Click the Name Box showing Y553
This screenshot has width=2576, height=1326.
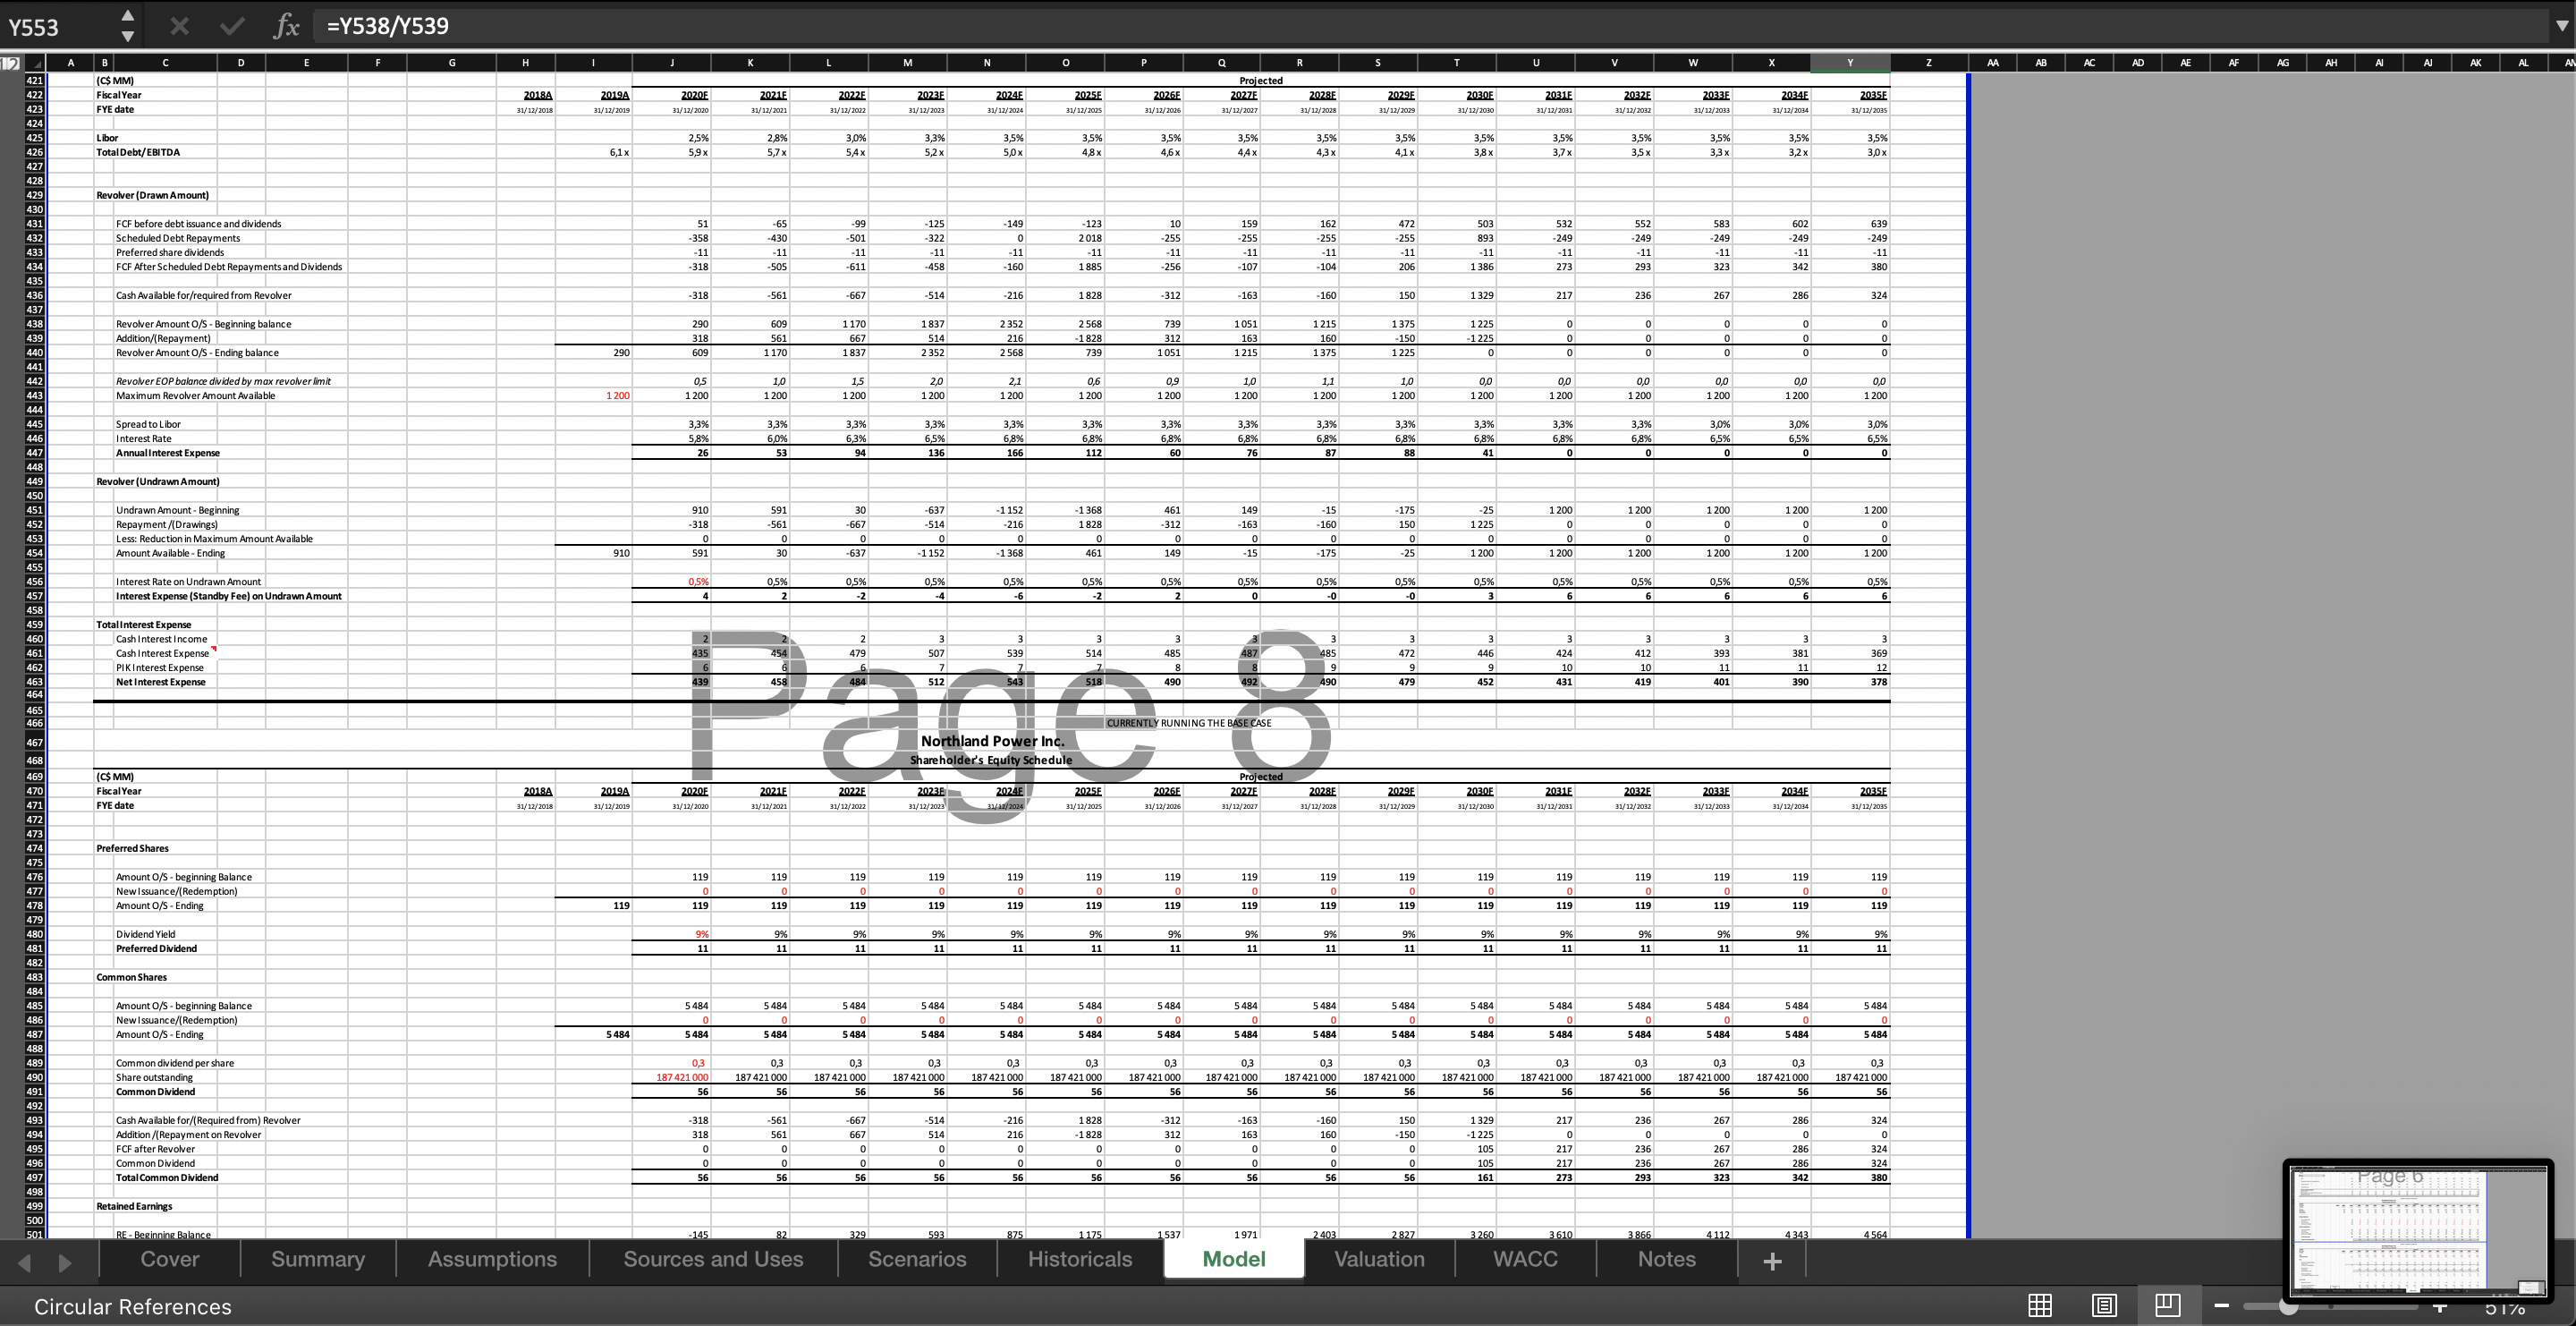[x=58, y=27]
